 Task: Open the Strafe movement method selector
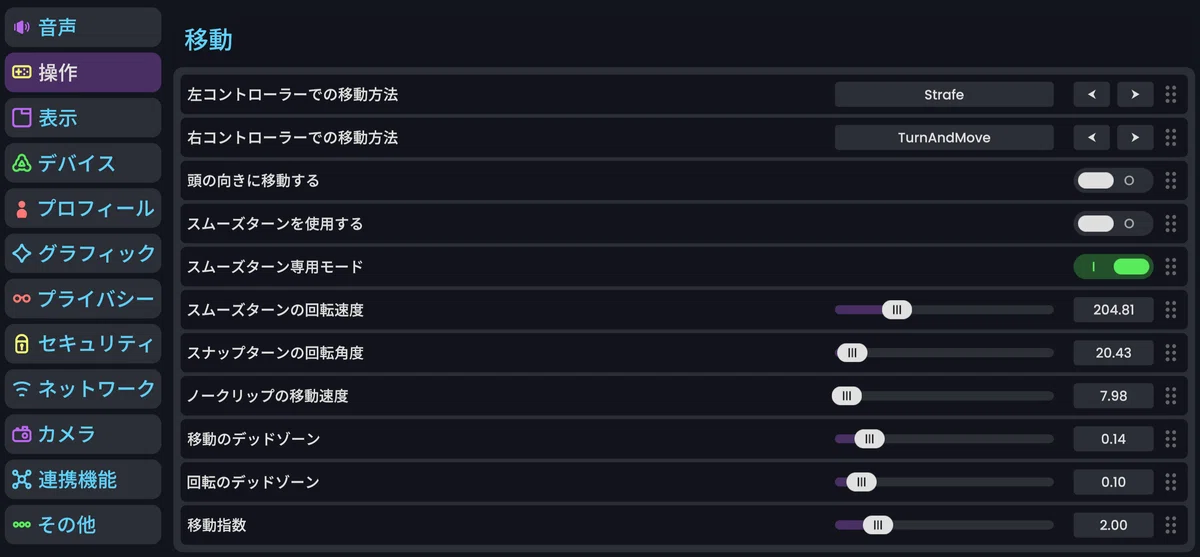(x=944, y=95)
